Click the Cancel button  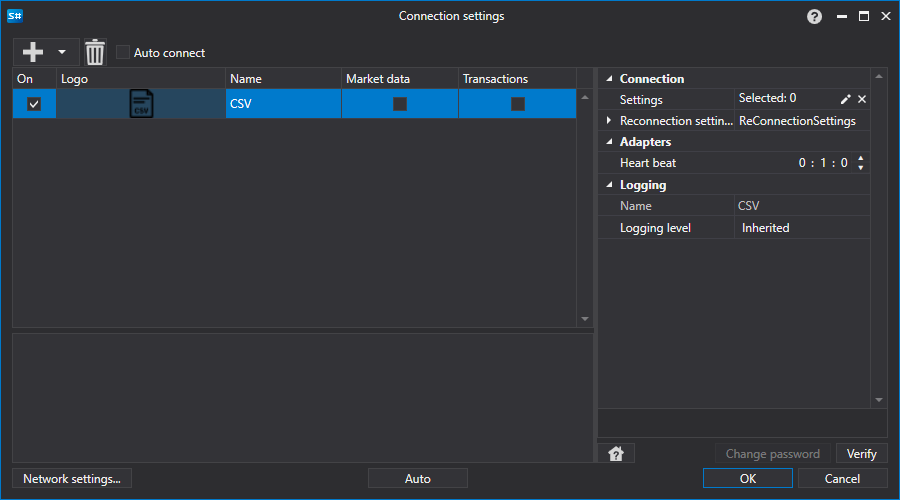[x=842, y=478]
